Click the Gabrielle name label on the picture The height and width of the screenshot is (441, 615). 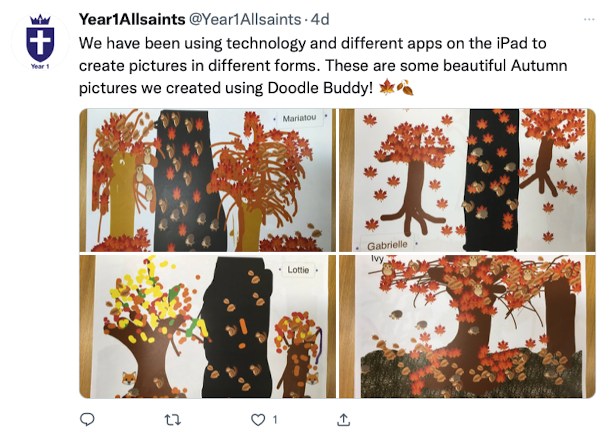(387, 246)
